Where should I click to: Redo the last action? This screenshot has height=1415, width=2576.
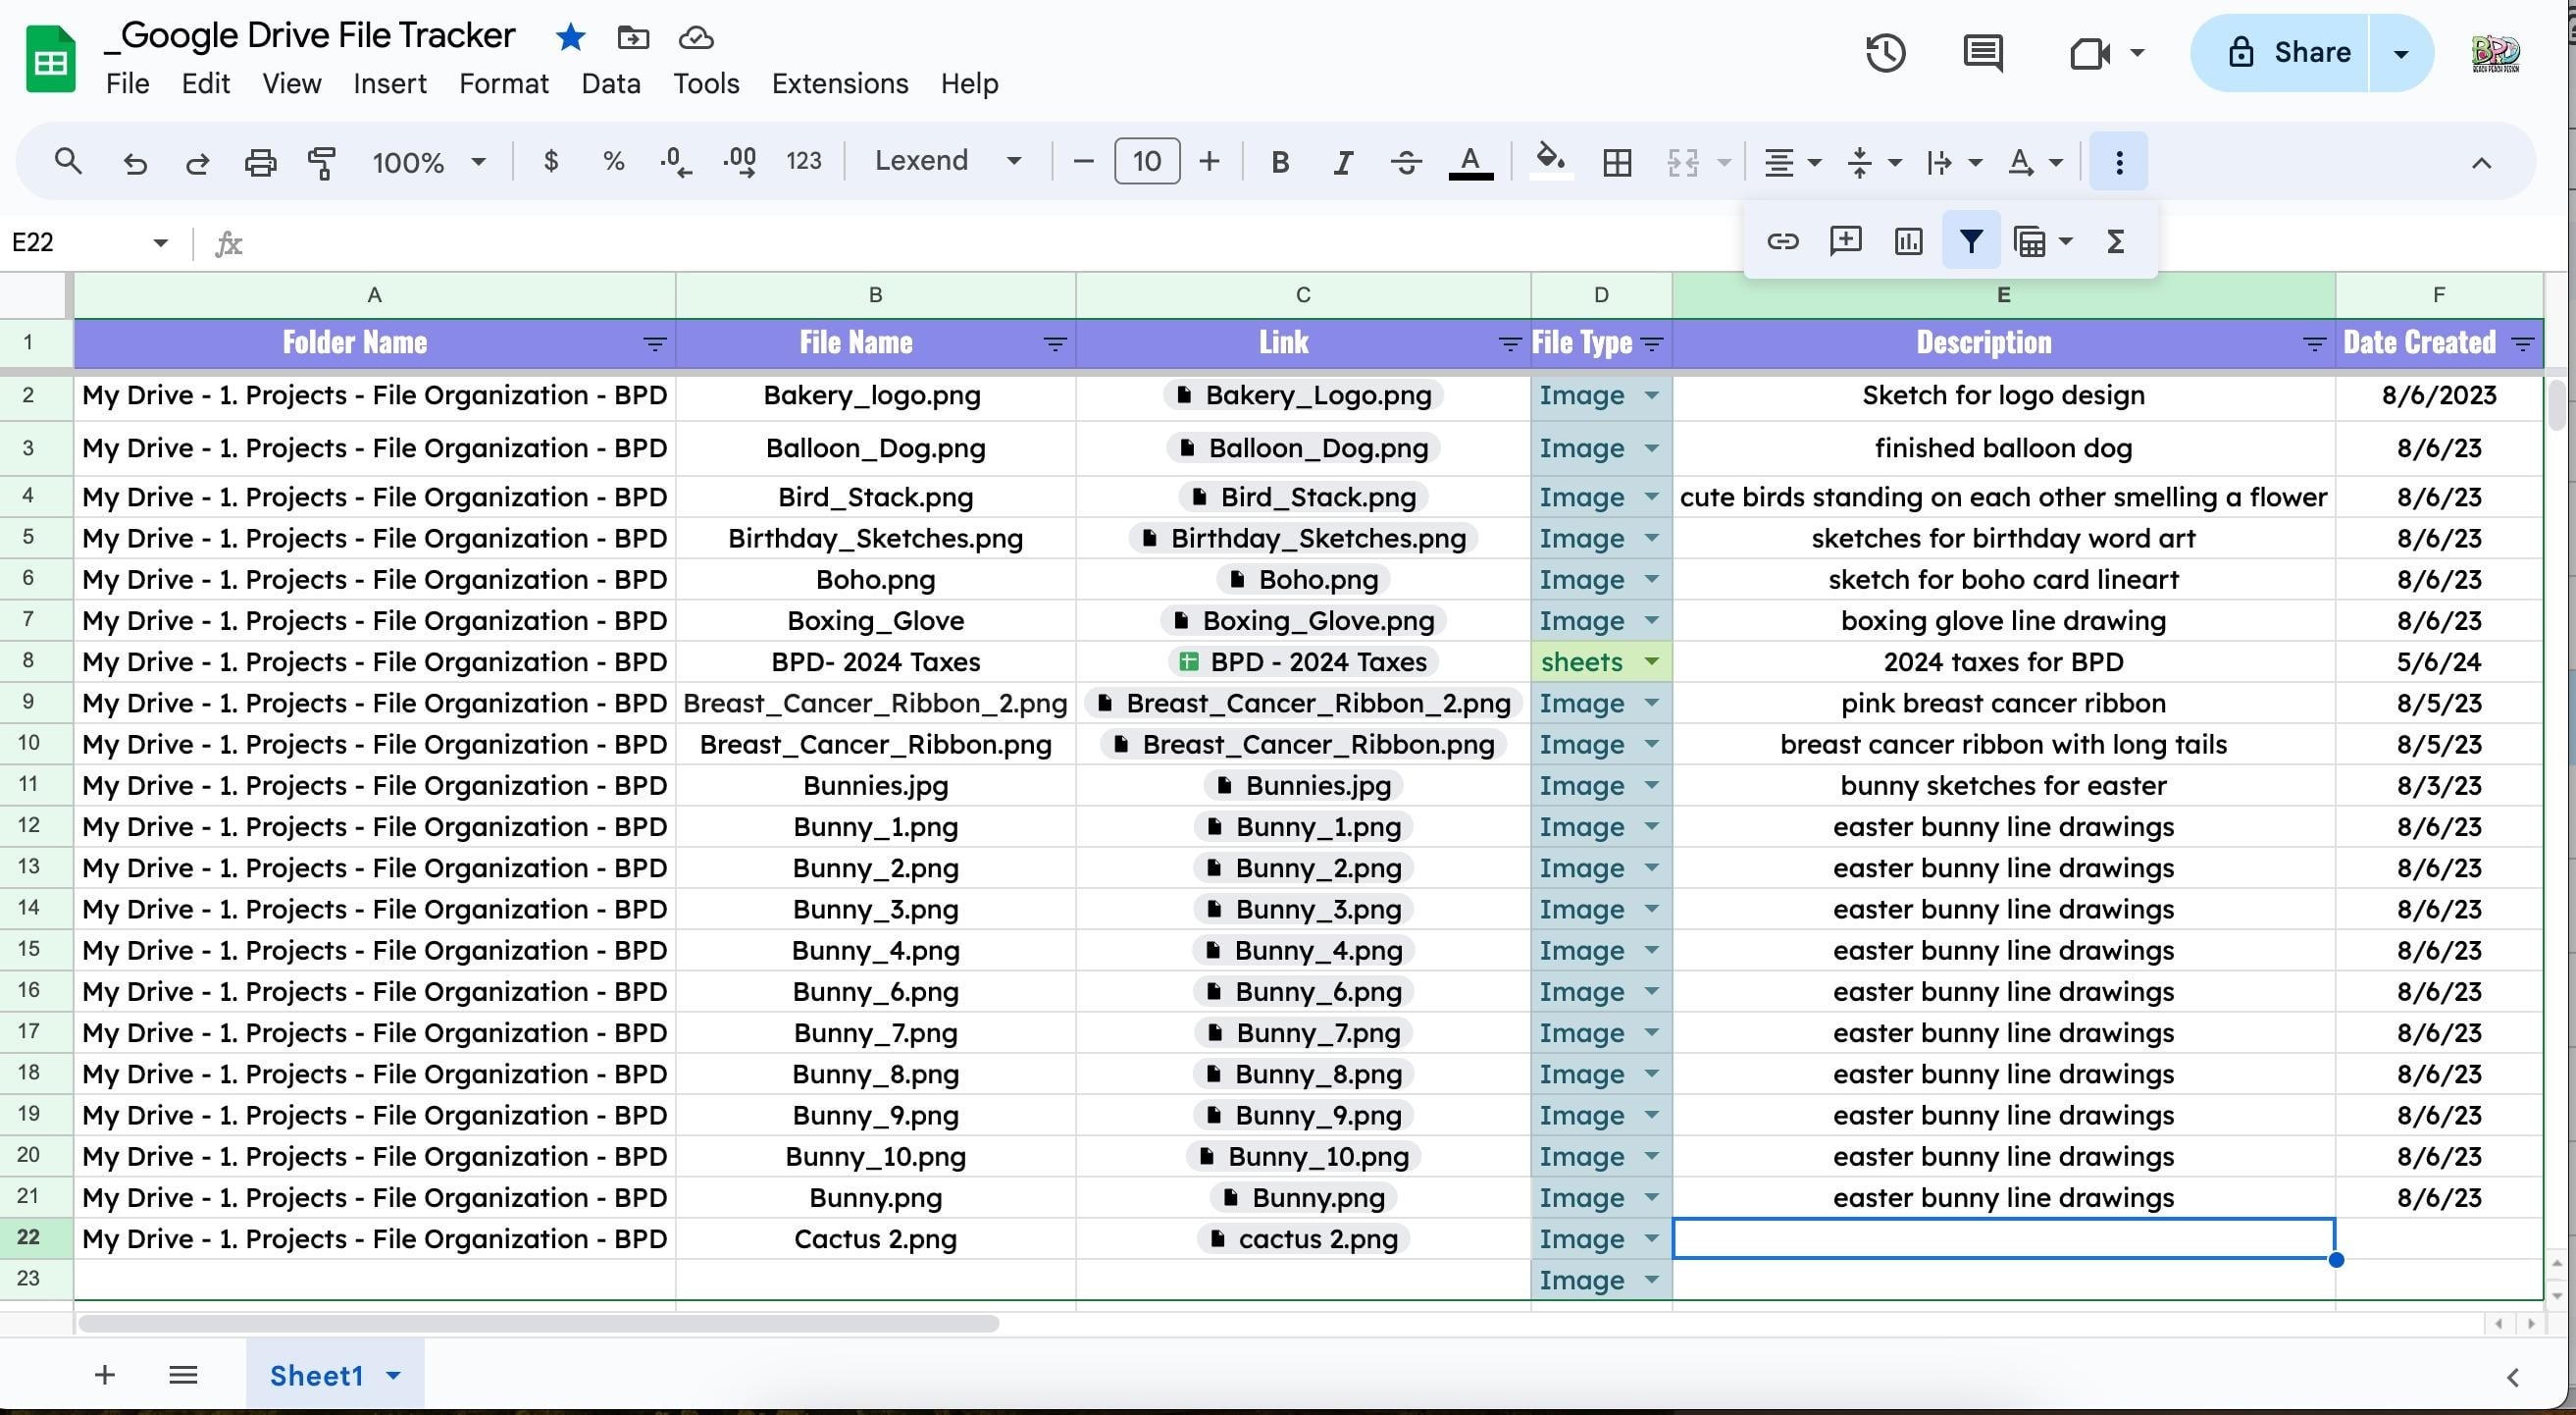(x=197, y=162)
